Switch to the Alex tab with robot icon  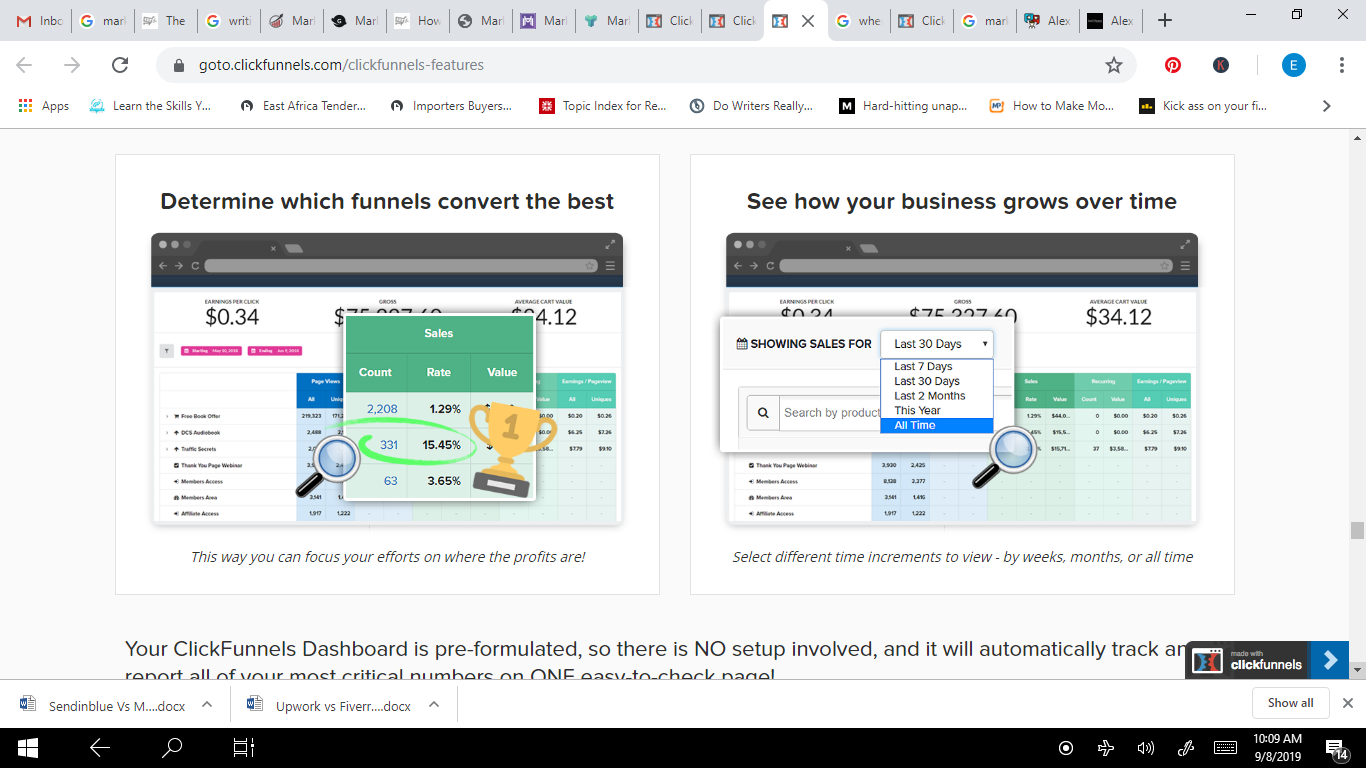[1047, 20]
